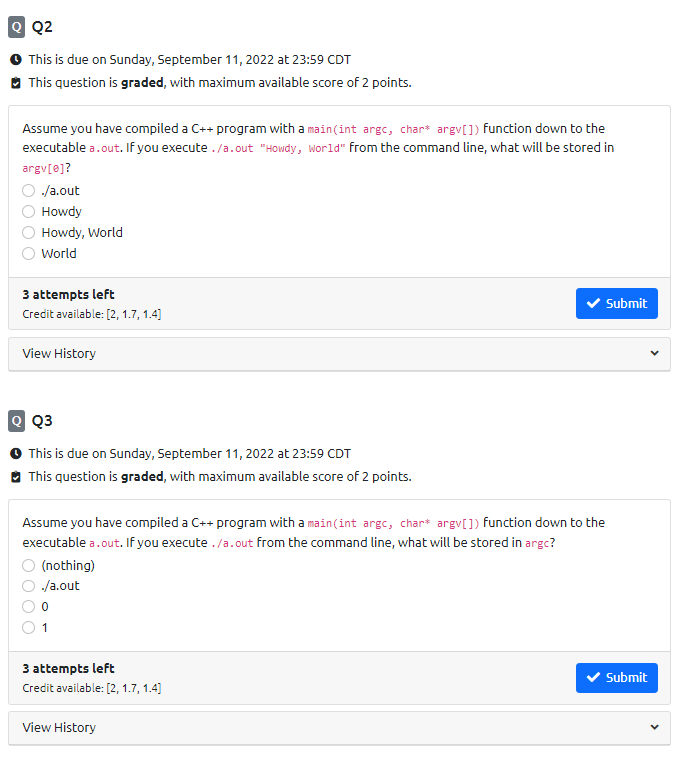Click the clock icon beside Q2 due date
The width and height of the screenshot is (688, 760).
coord(16,60)
